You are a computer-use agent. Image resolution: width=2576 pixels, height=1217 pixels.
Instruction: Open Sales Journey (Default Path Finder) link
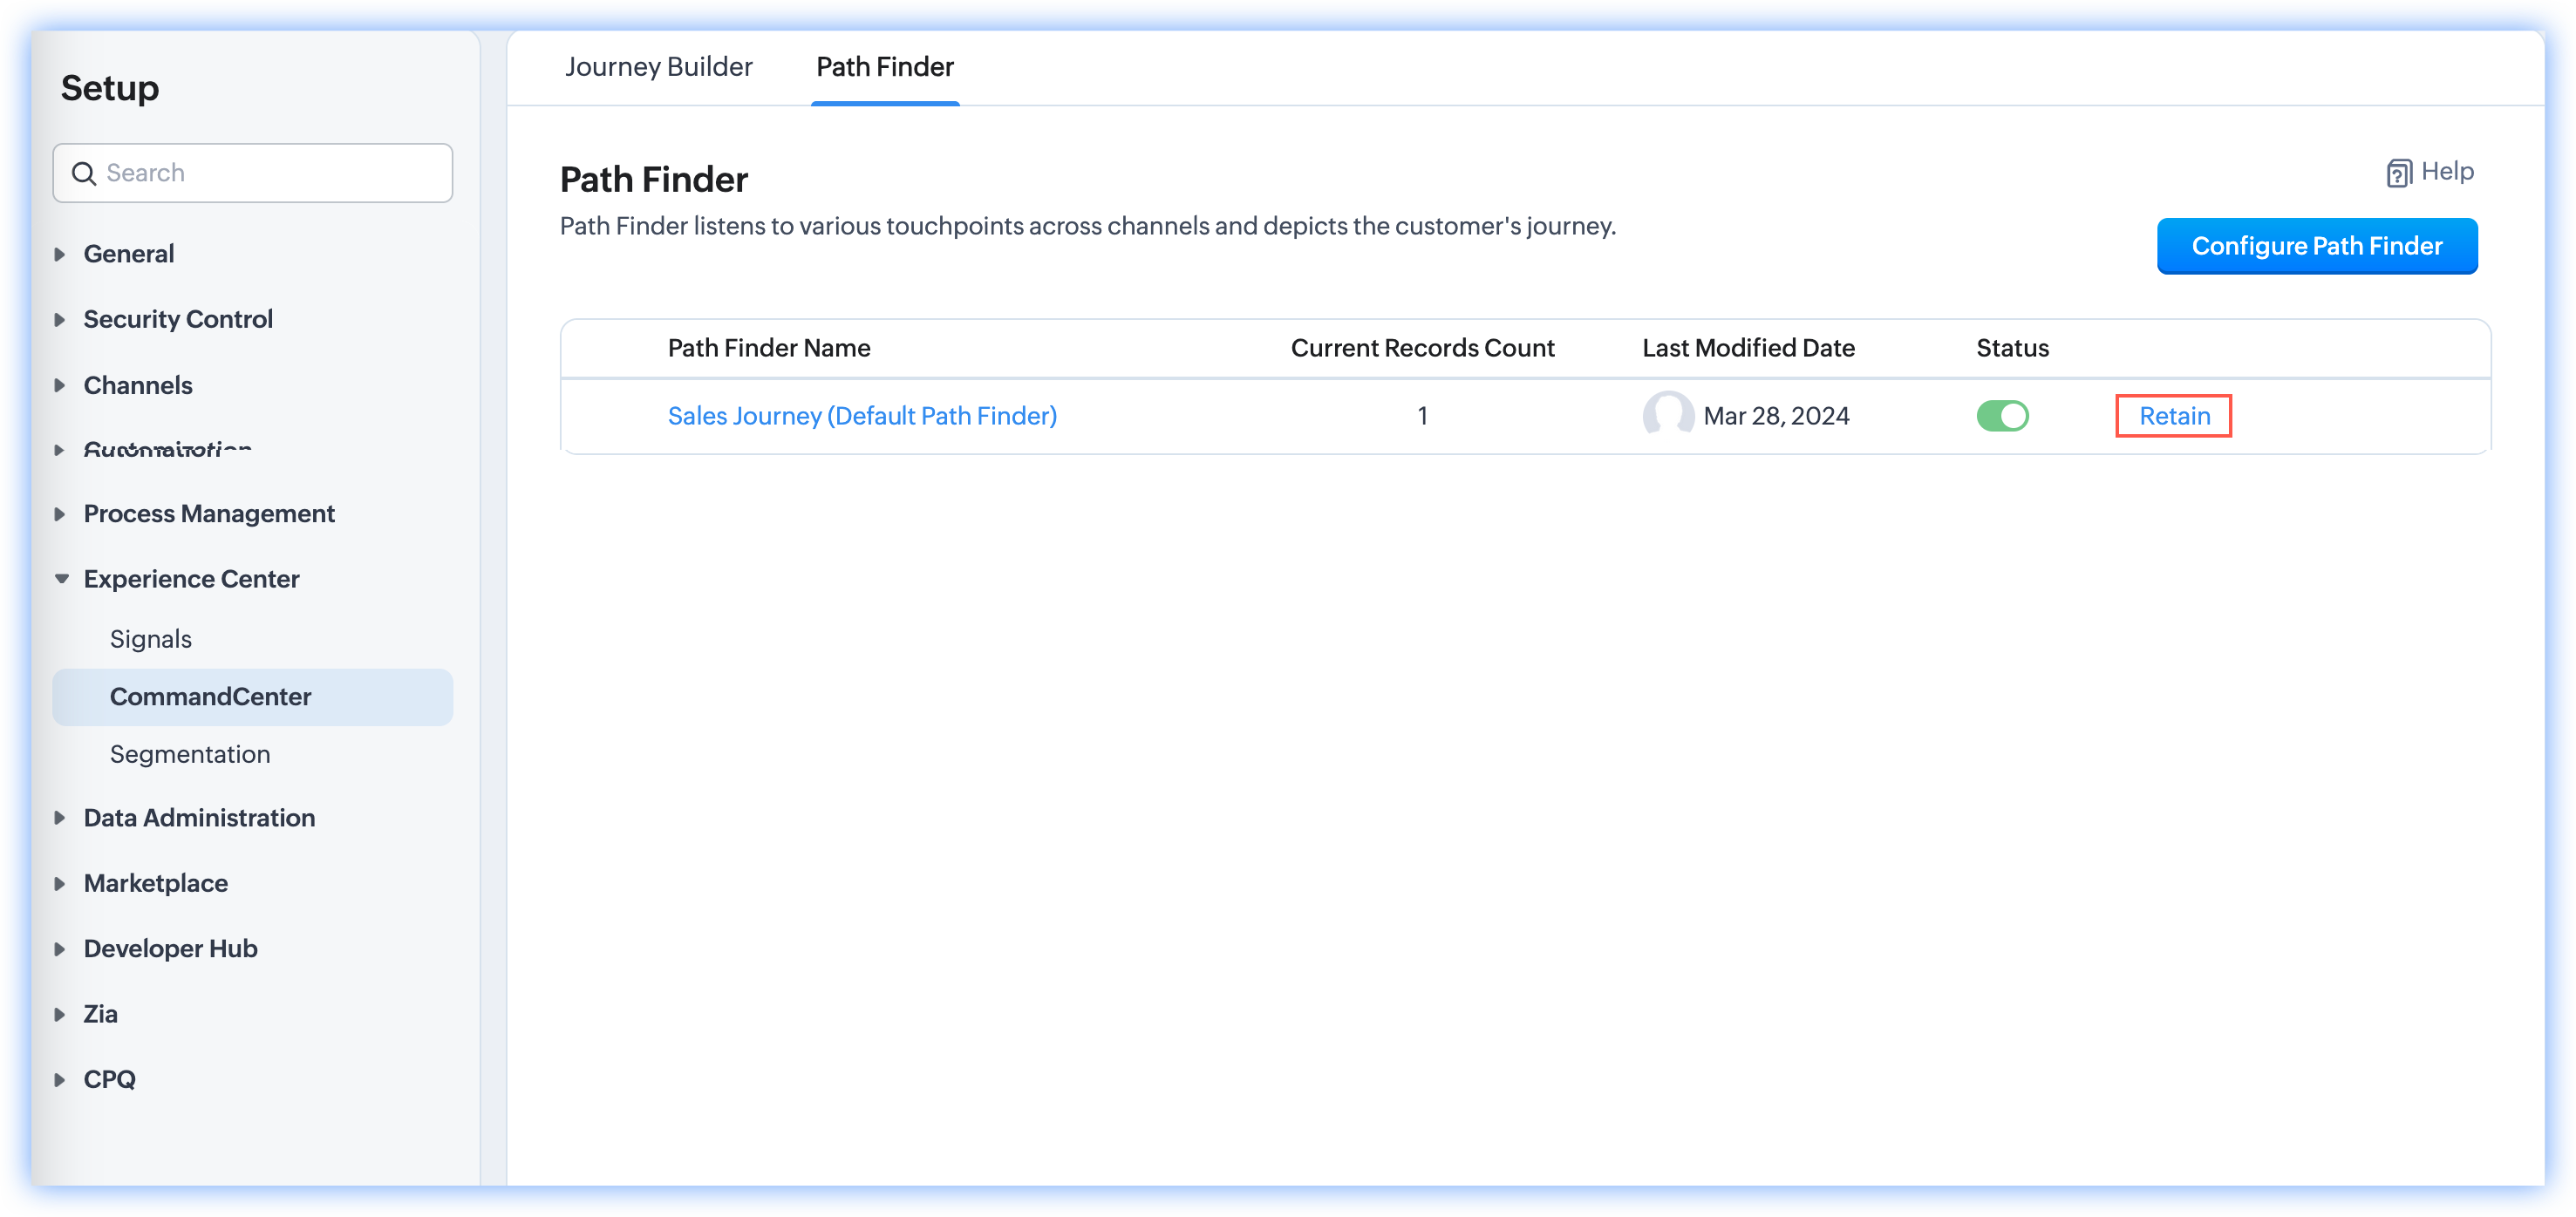862,415
